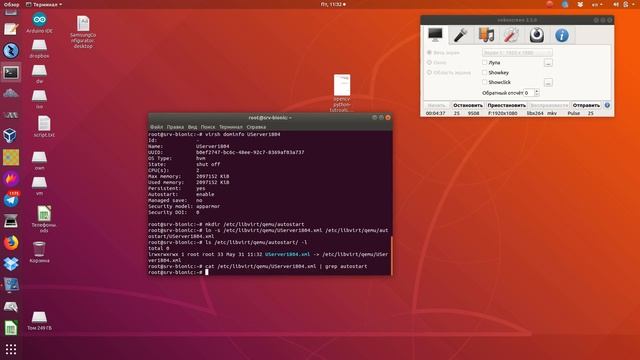Open the Вид menu in the terminal
This screenshot has height=360, width=640.
pyautogui.click(x=192, y=127)
